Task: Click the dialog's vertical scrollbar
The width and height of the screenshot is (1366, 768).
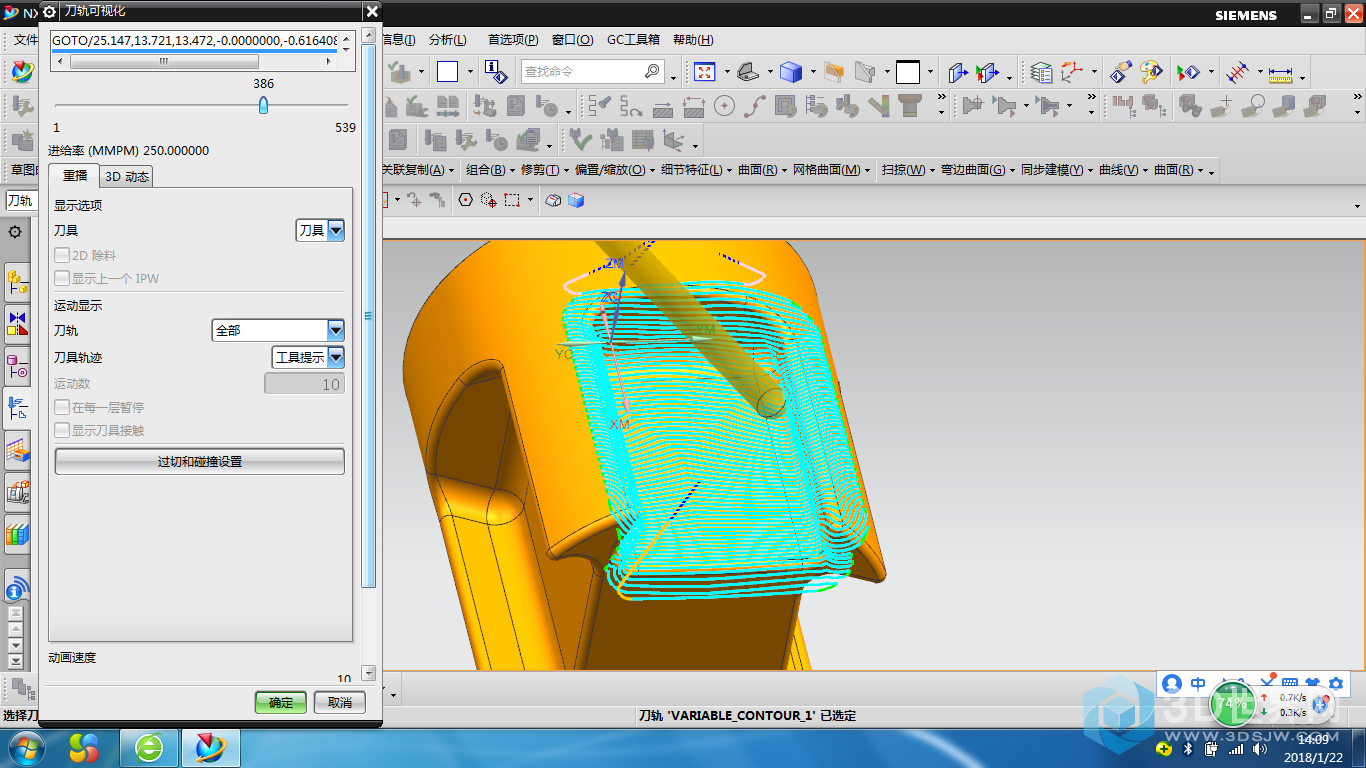Action: pos(368,315)
